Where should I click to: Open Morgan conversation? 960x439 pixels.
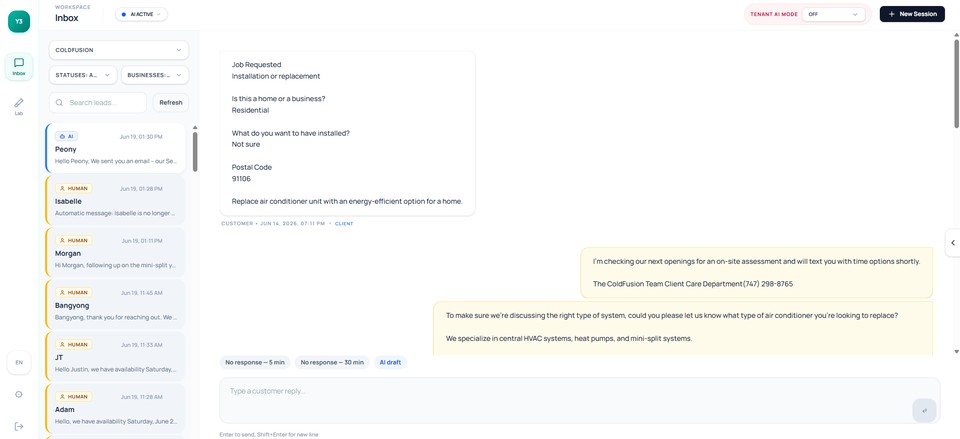point(115,253)
